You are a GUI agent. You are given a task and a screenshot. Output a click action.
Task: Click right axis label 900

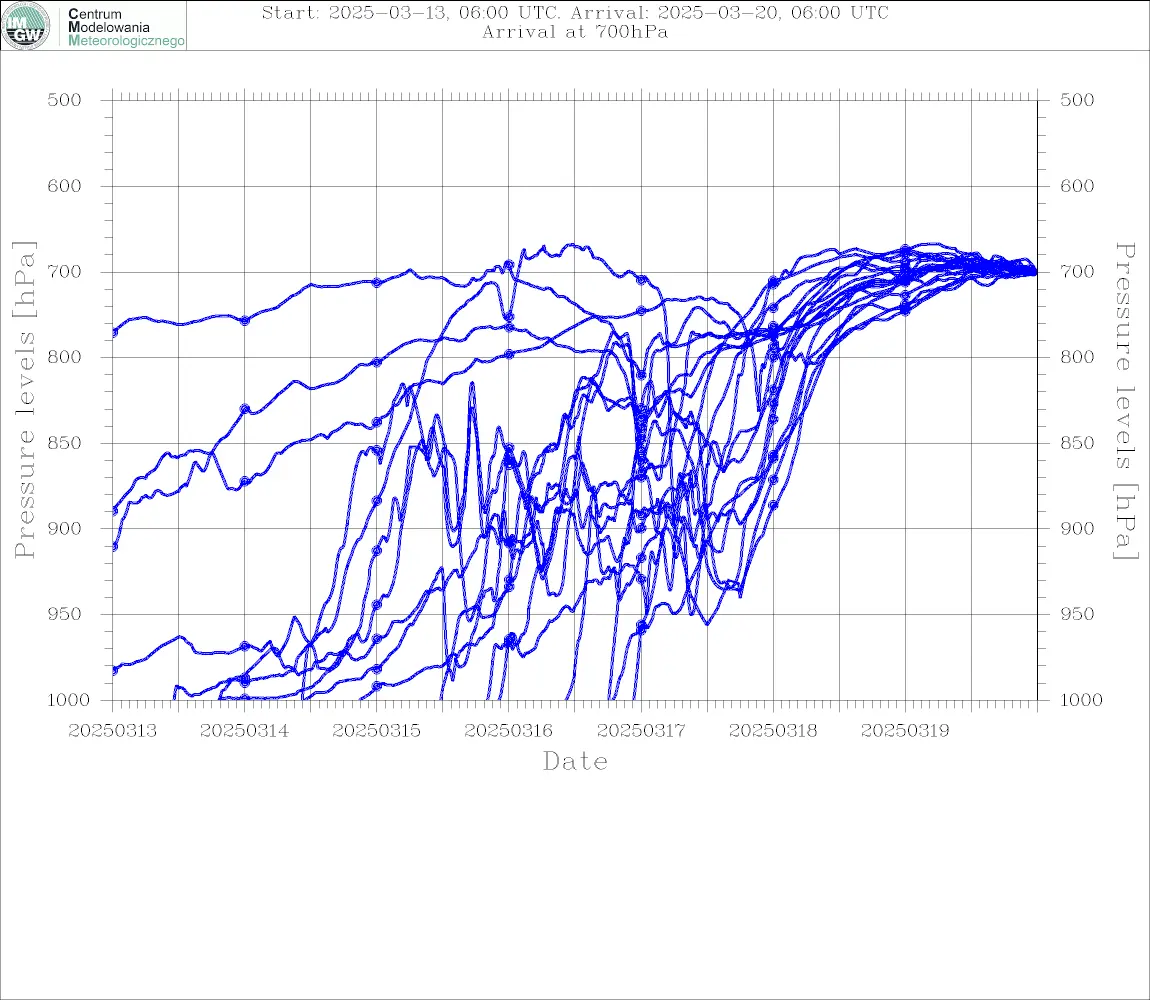point(1077,528)
